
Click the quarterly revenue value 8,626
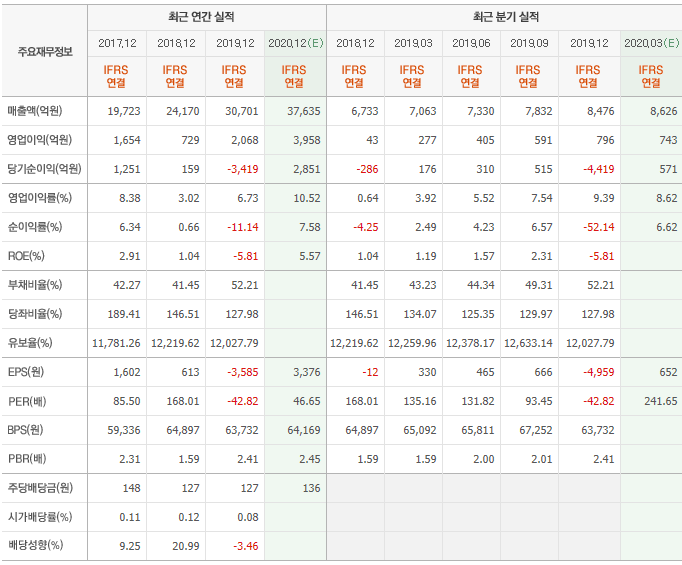tap(664, 111)
